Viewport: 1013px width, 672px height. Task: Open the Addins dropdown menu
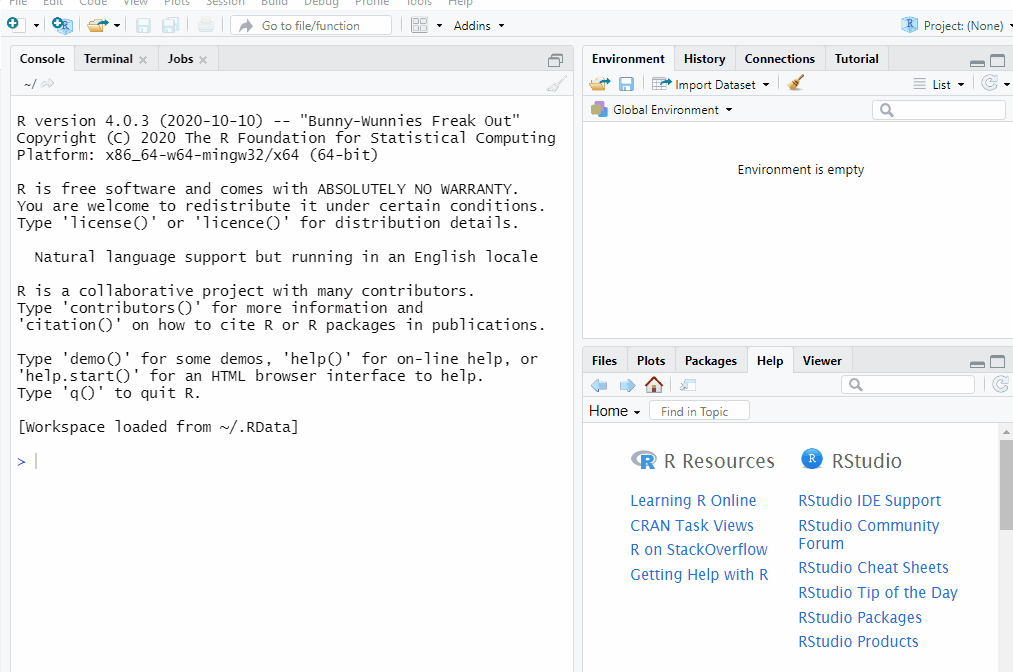479,26
